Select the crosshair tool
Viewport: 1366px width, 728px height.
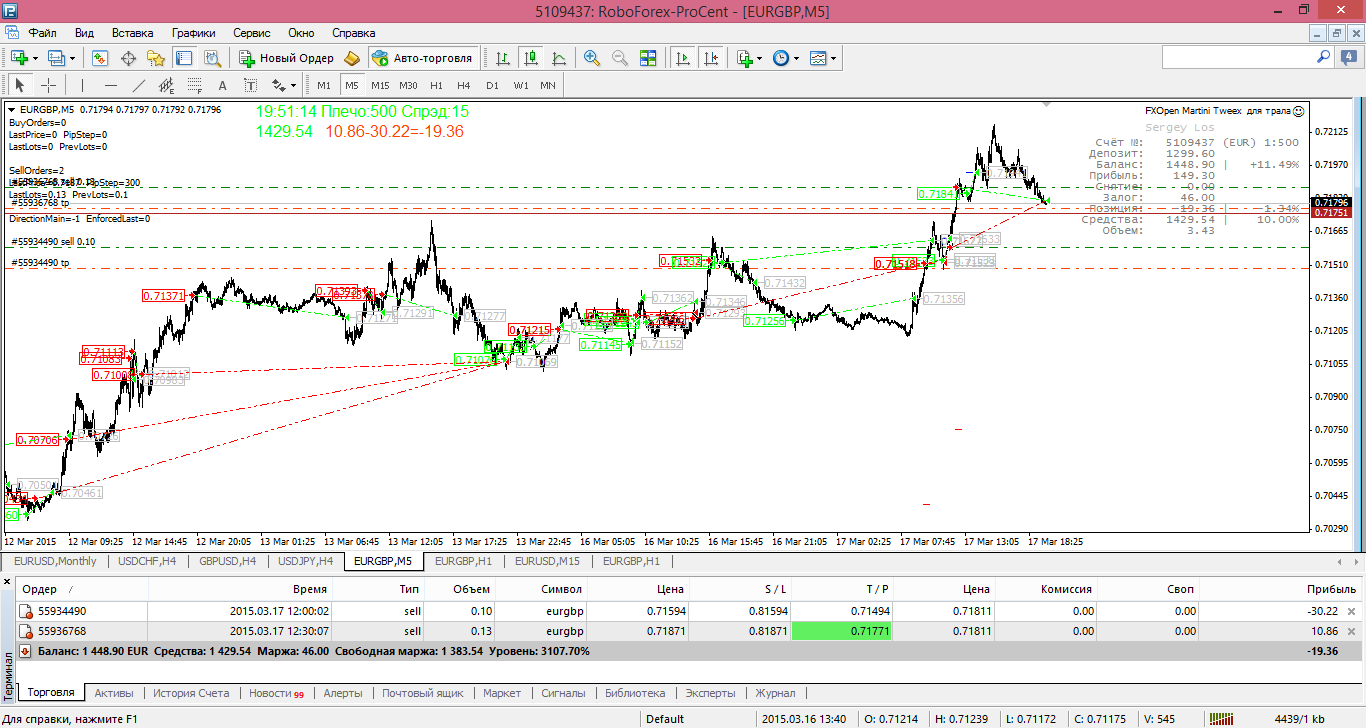48,85
